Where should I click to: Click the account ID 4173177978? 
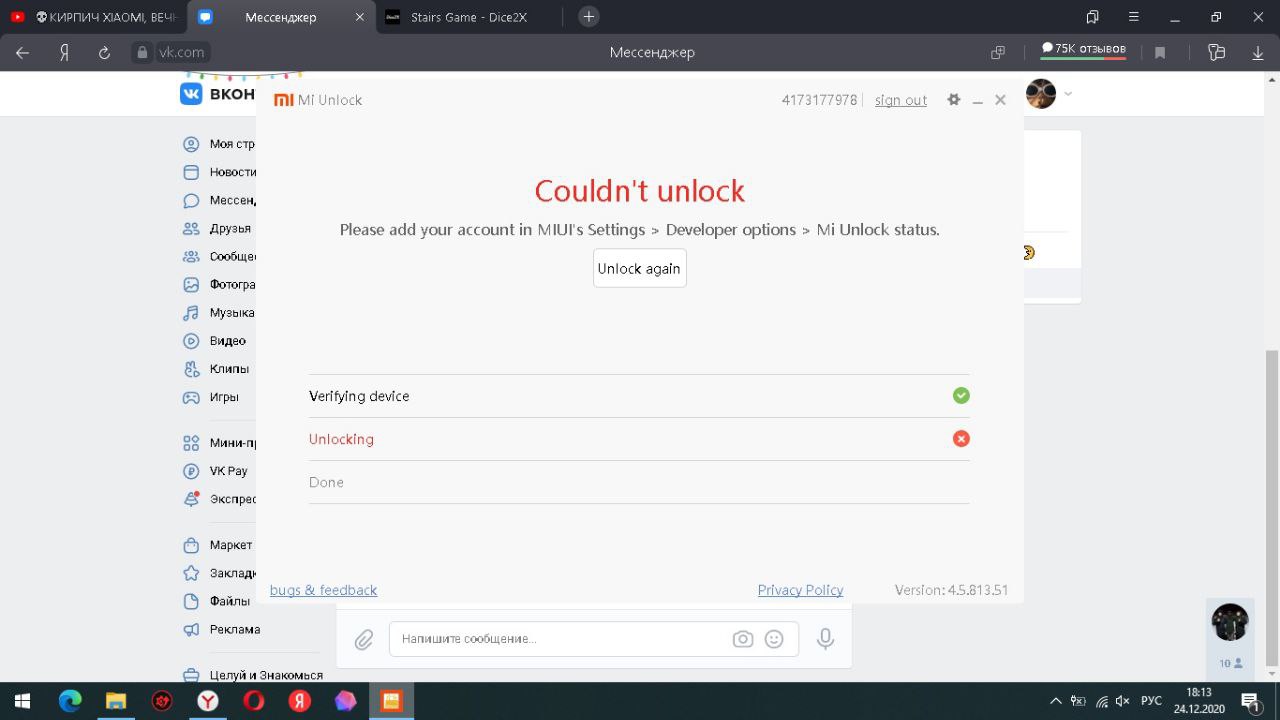coord(819,100)
